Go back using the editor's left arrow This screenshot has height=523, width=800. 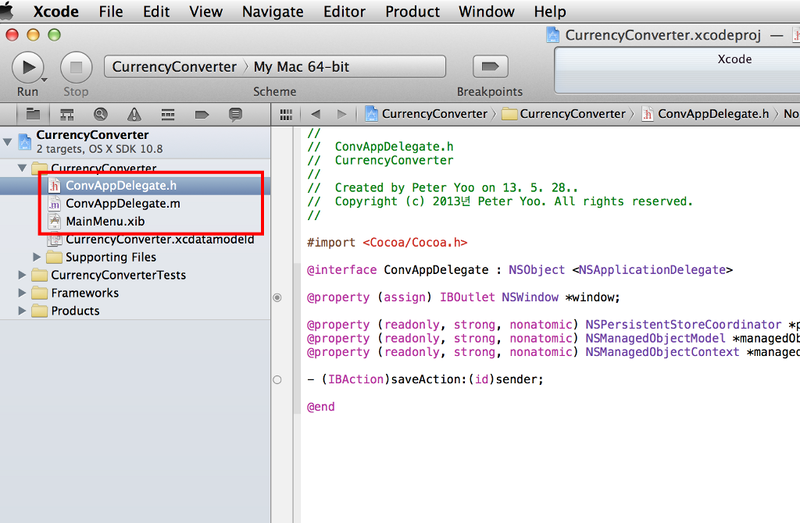316,114
